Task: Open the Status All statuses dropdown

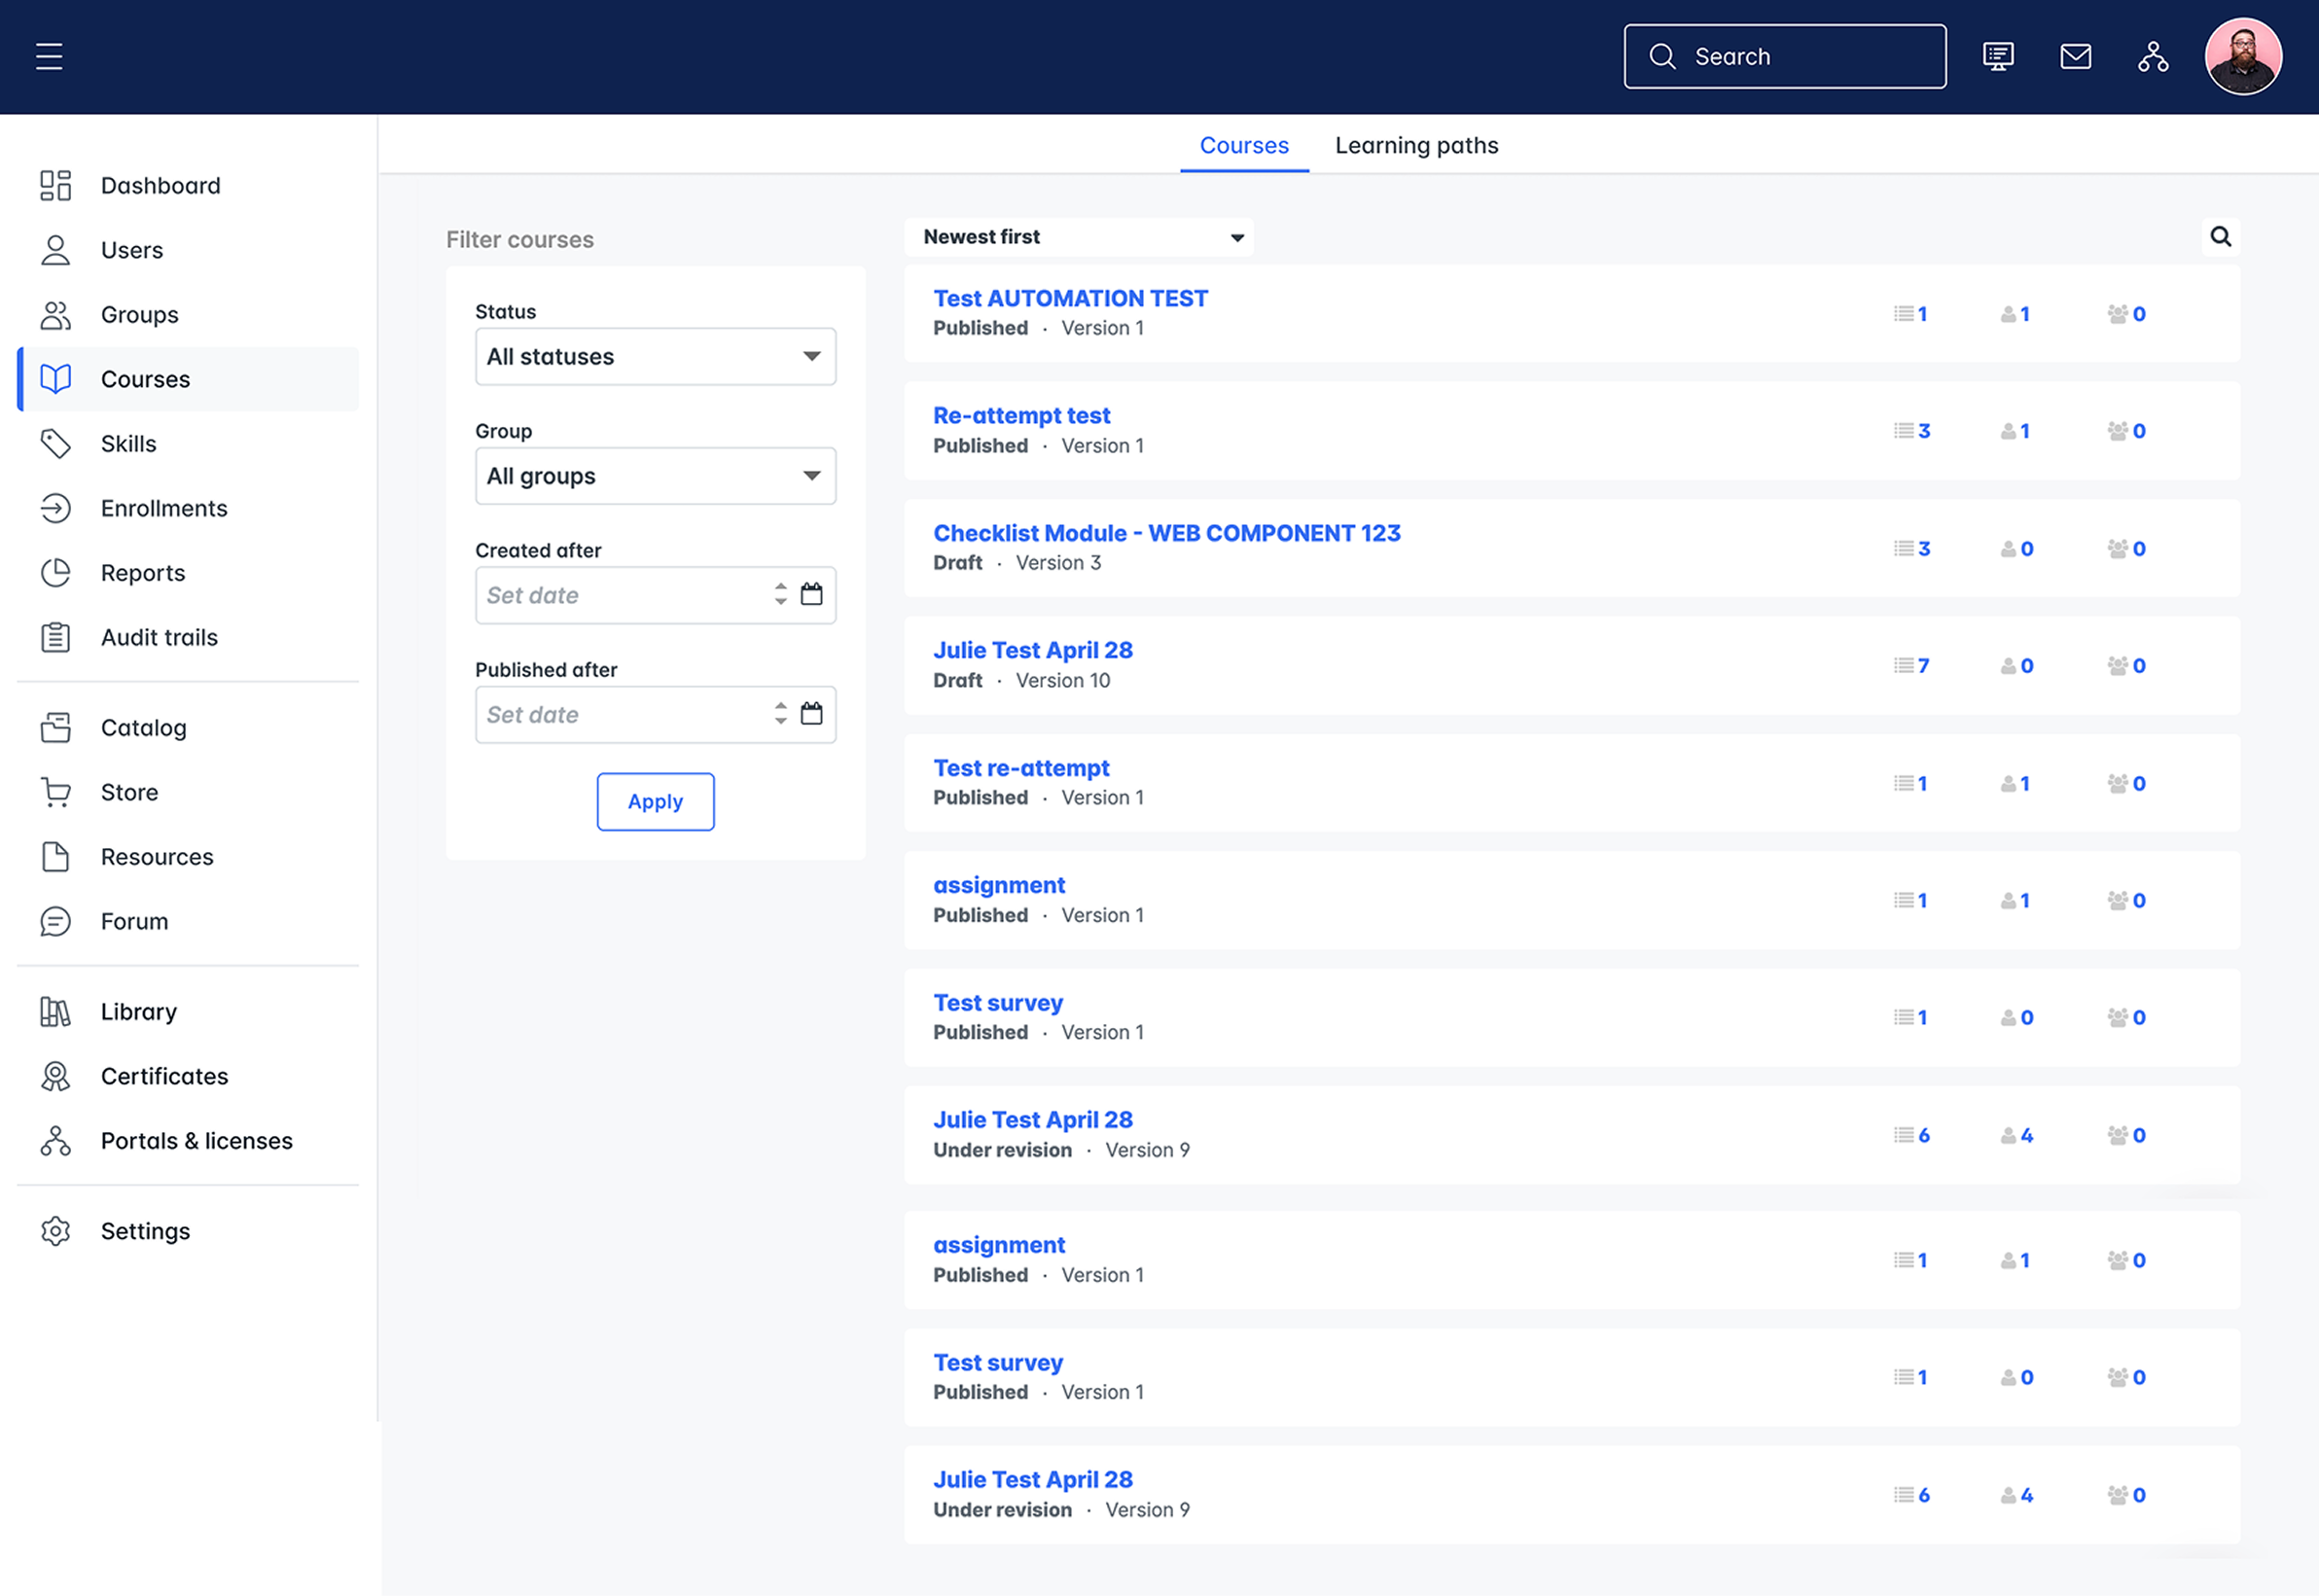Action: [655, 356]
